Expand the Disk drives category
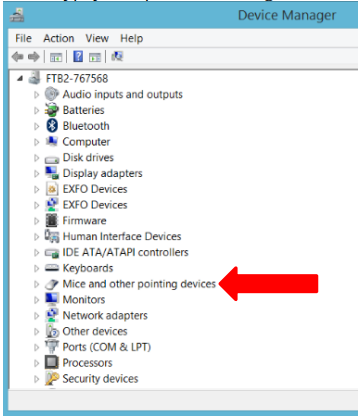Screen dimensions: 362x418 pos(36,158)
